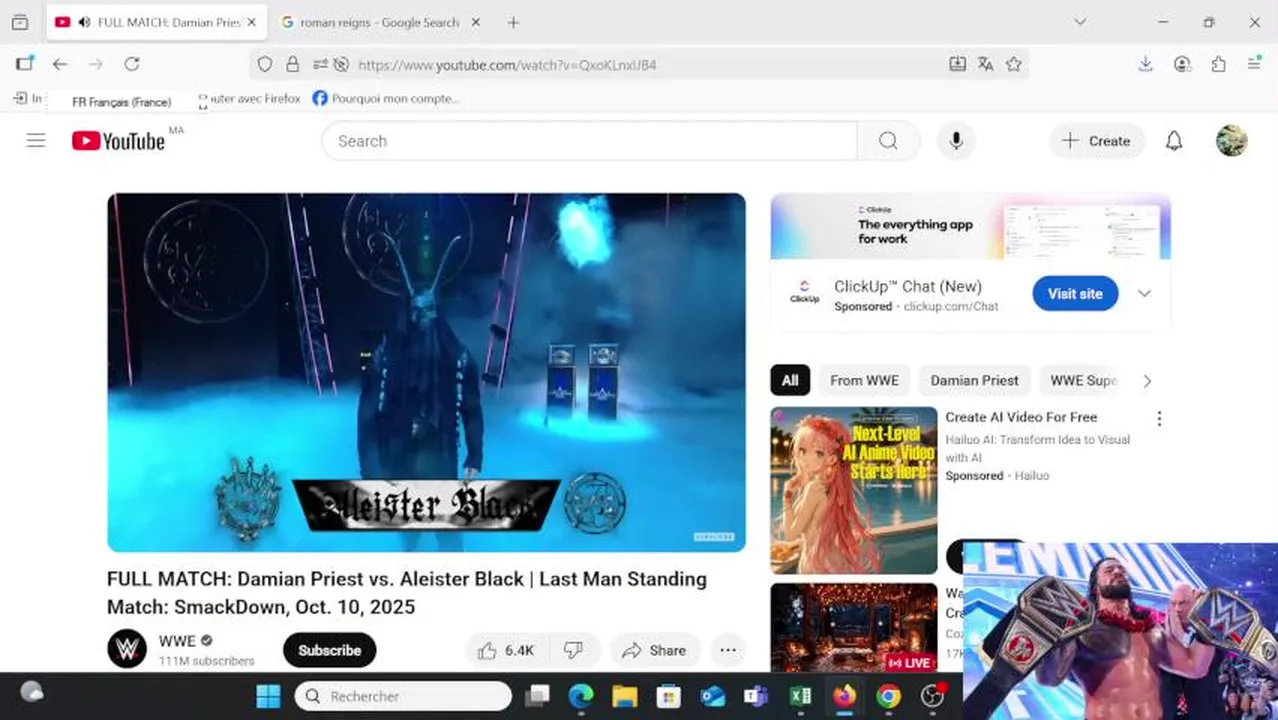Reload the page in Firefox

(x=132, y=64)
